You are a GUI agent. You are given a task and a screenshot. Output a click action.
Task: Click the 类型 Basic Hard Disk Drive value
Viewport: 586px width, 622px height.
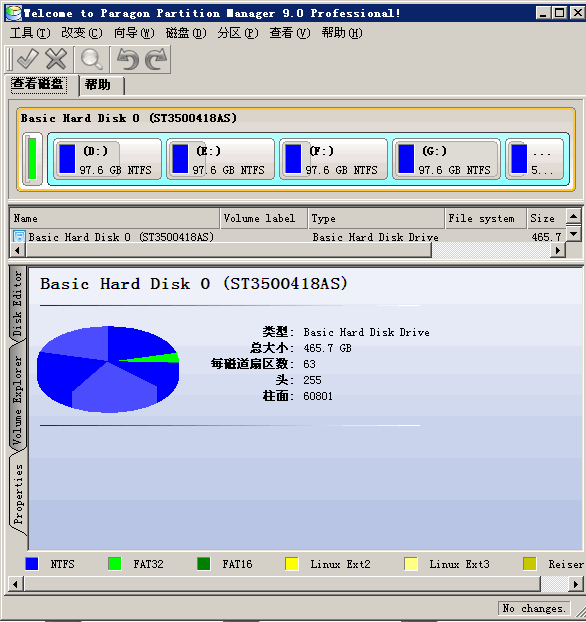coord(366,332)
